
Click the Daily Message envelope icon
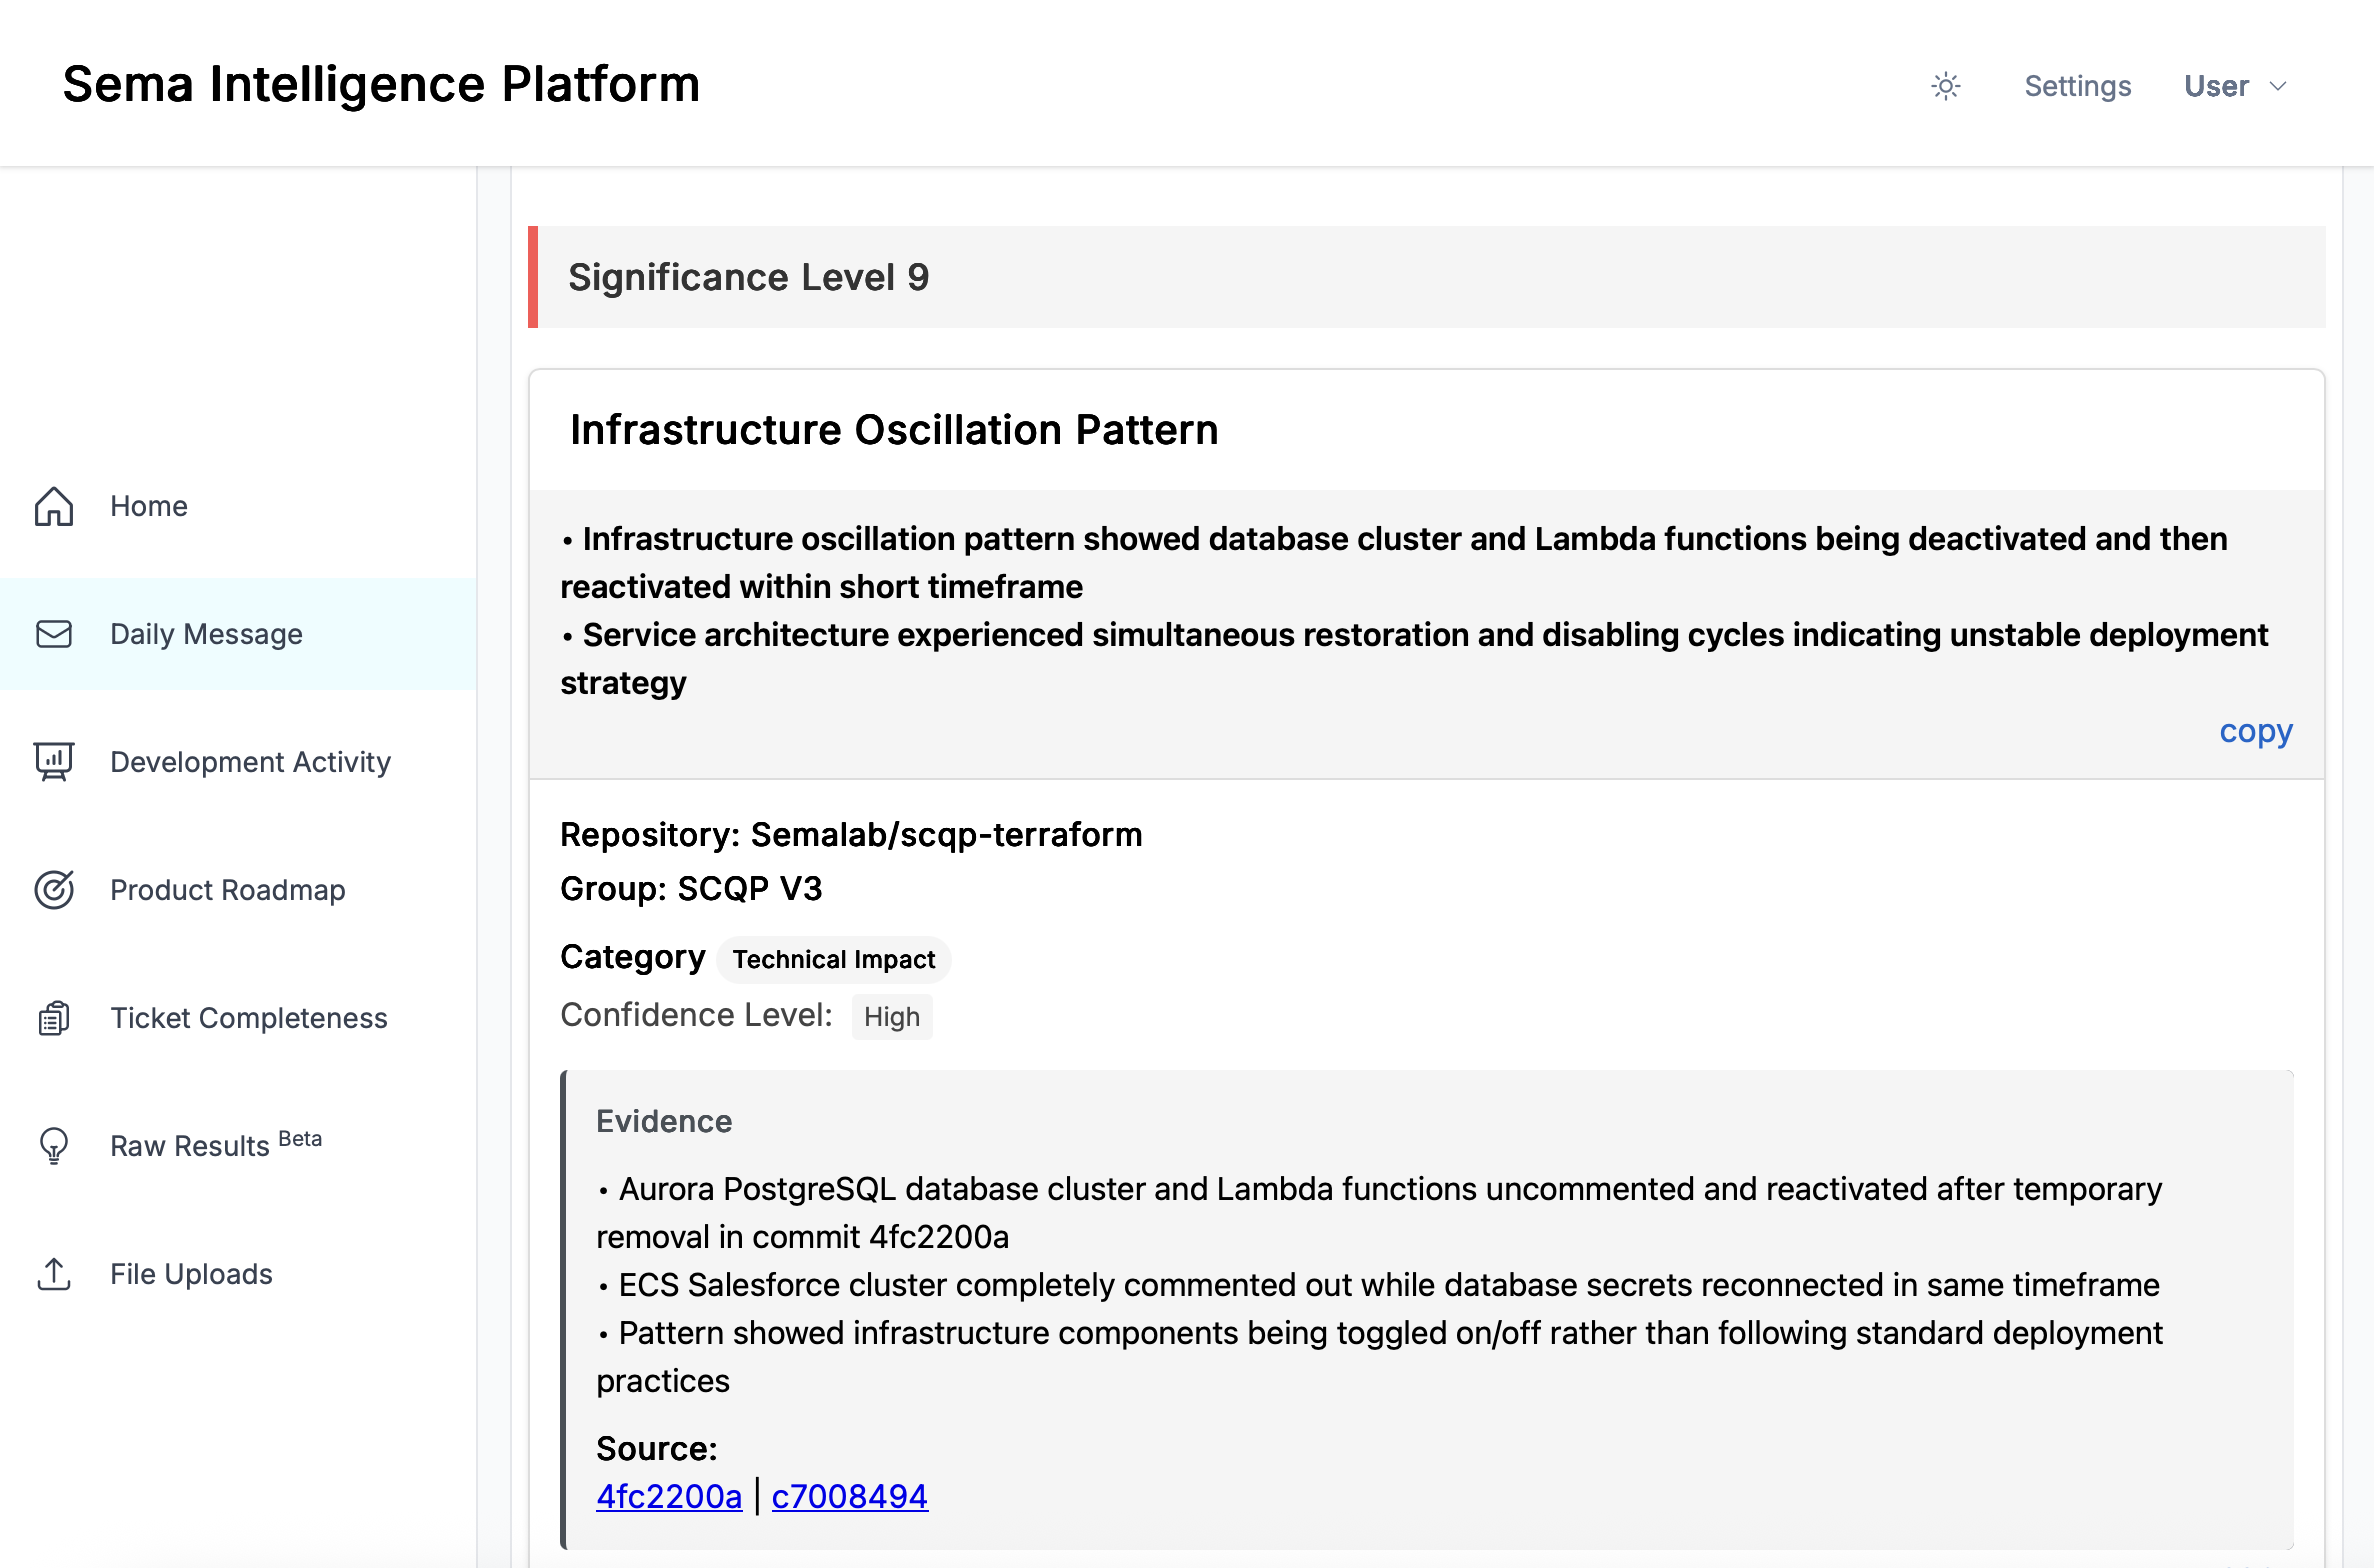tap(54, 634)
